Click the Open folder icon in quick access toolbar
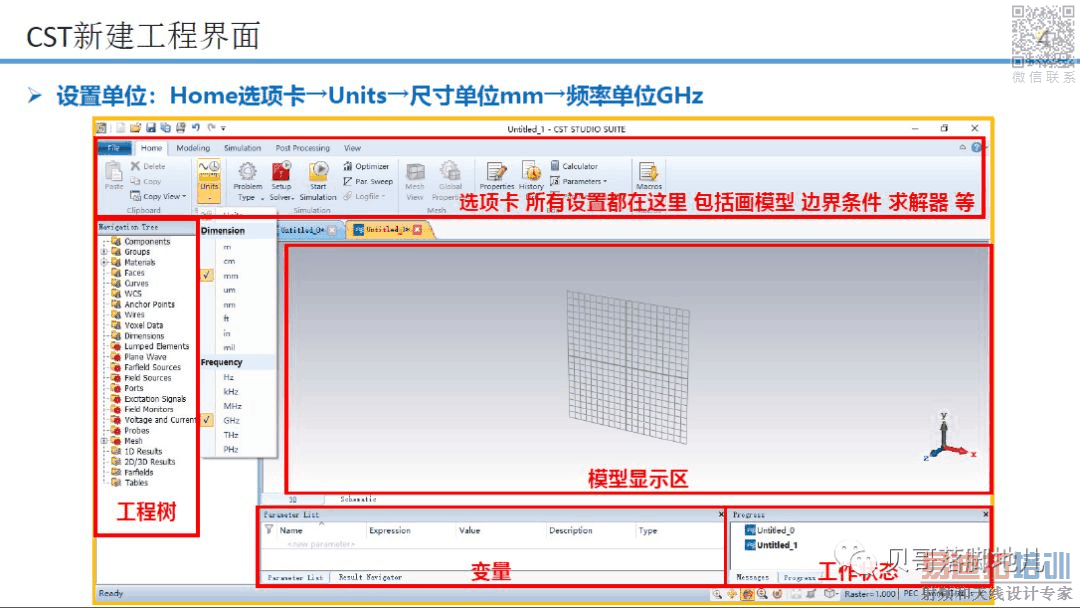The image size is (1080, 608). point(135,128)
